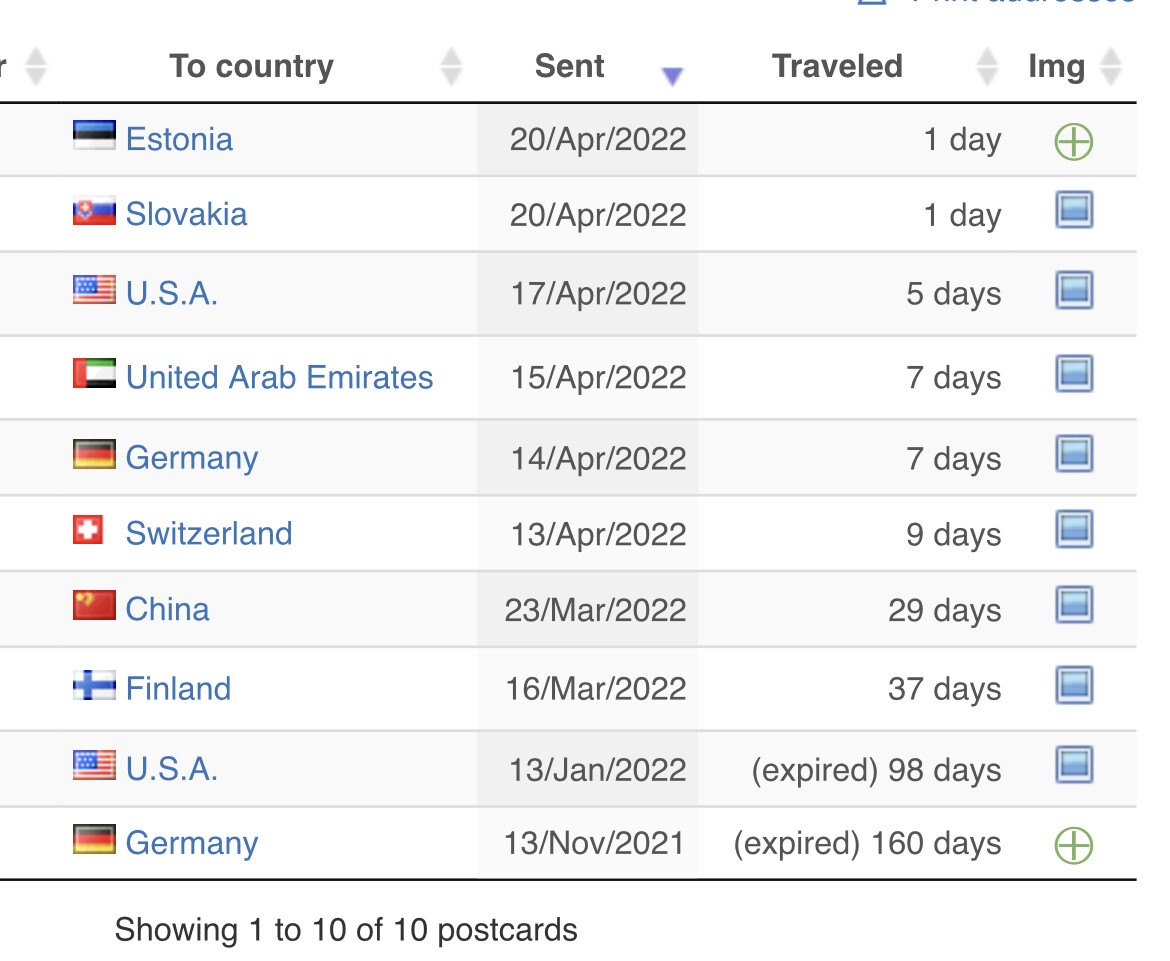View image of United Arab Emirates postcard
Image resolution: width=1170 pixels, height=961 pixels.
(x=1074, y=374)
